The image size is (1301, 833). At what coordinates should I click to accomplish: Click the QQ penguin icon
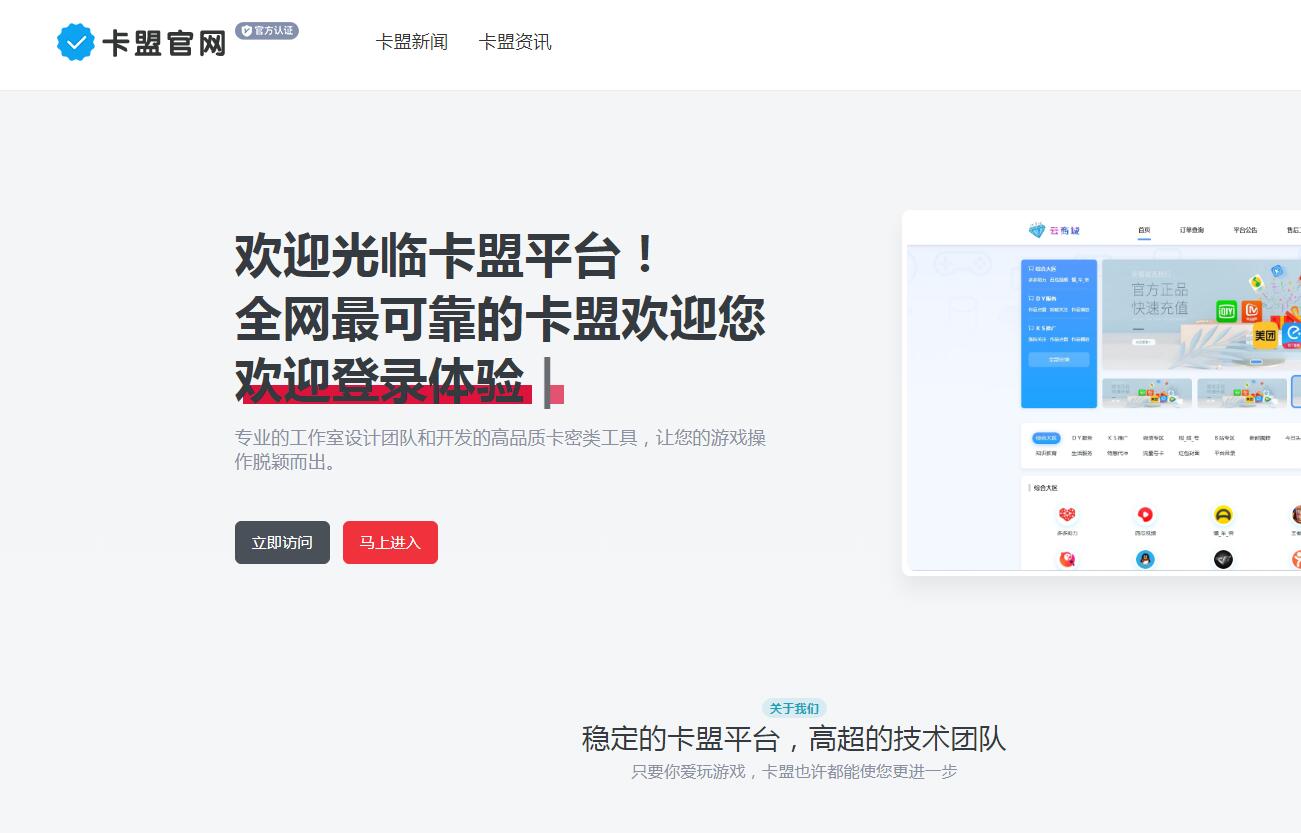tap(1145, 559)
